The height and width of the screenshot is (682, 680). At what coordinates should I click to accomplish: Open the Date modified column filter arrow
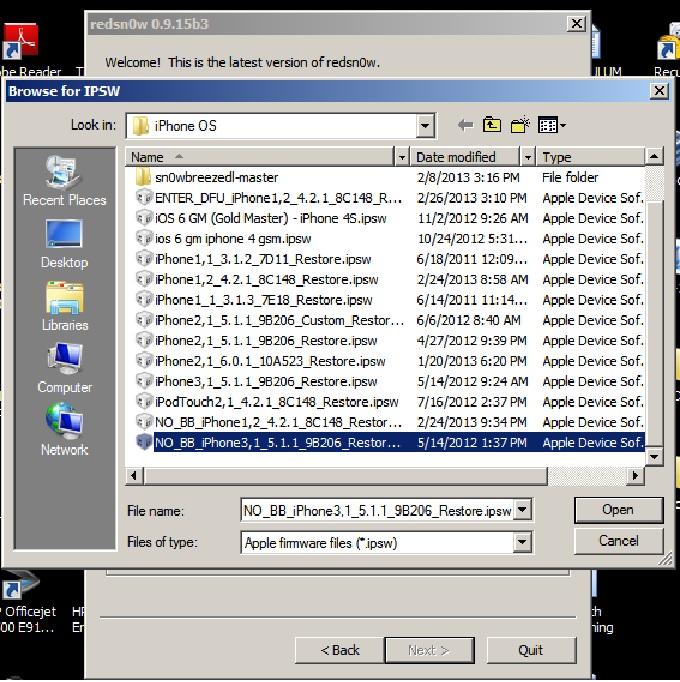click(527, 157)
